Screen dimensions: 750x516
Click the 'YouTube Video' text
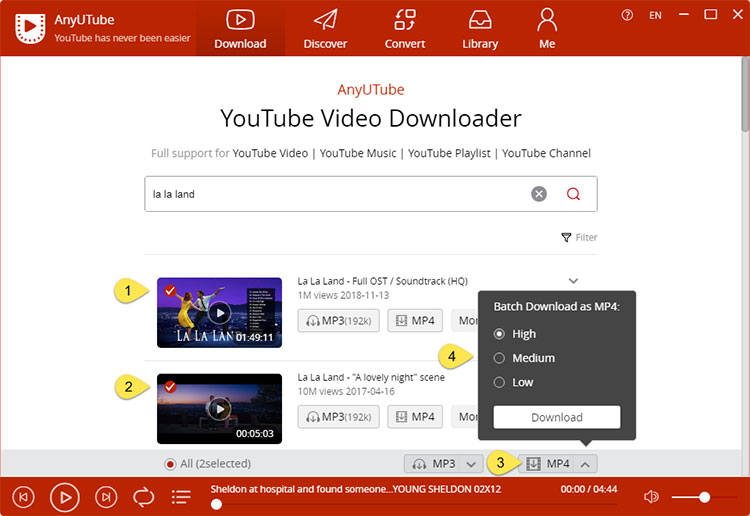pyautogui.click(x=270, y=154)
